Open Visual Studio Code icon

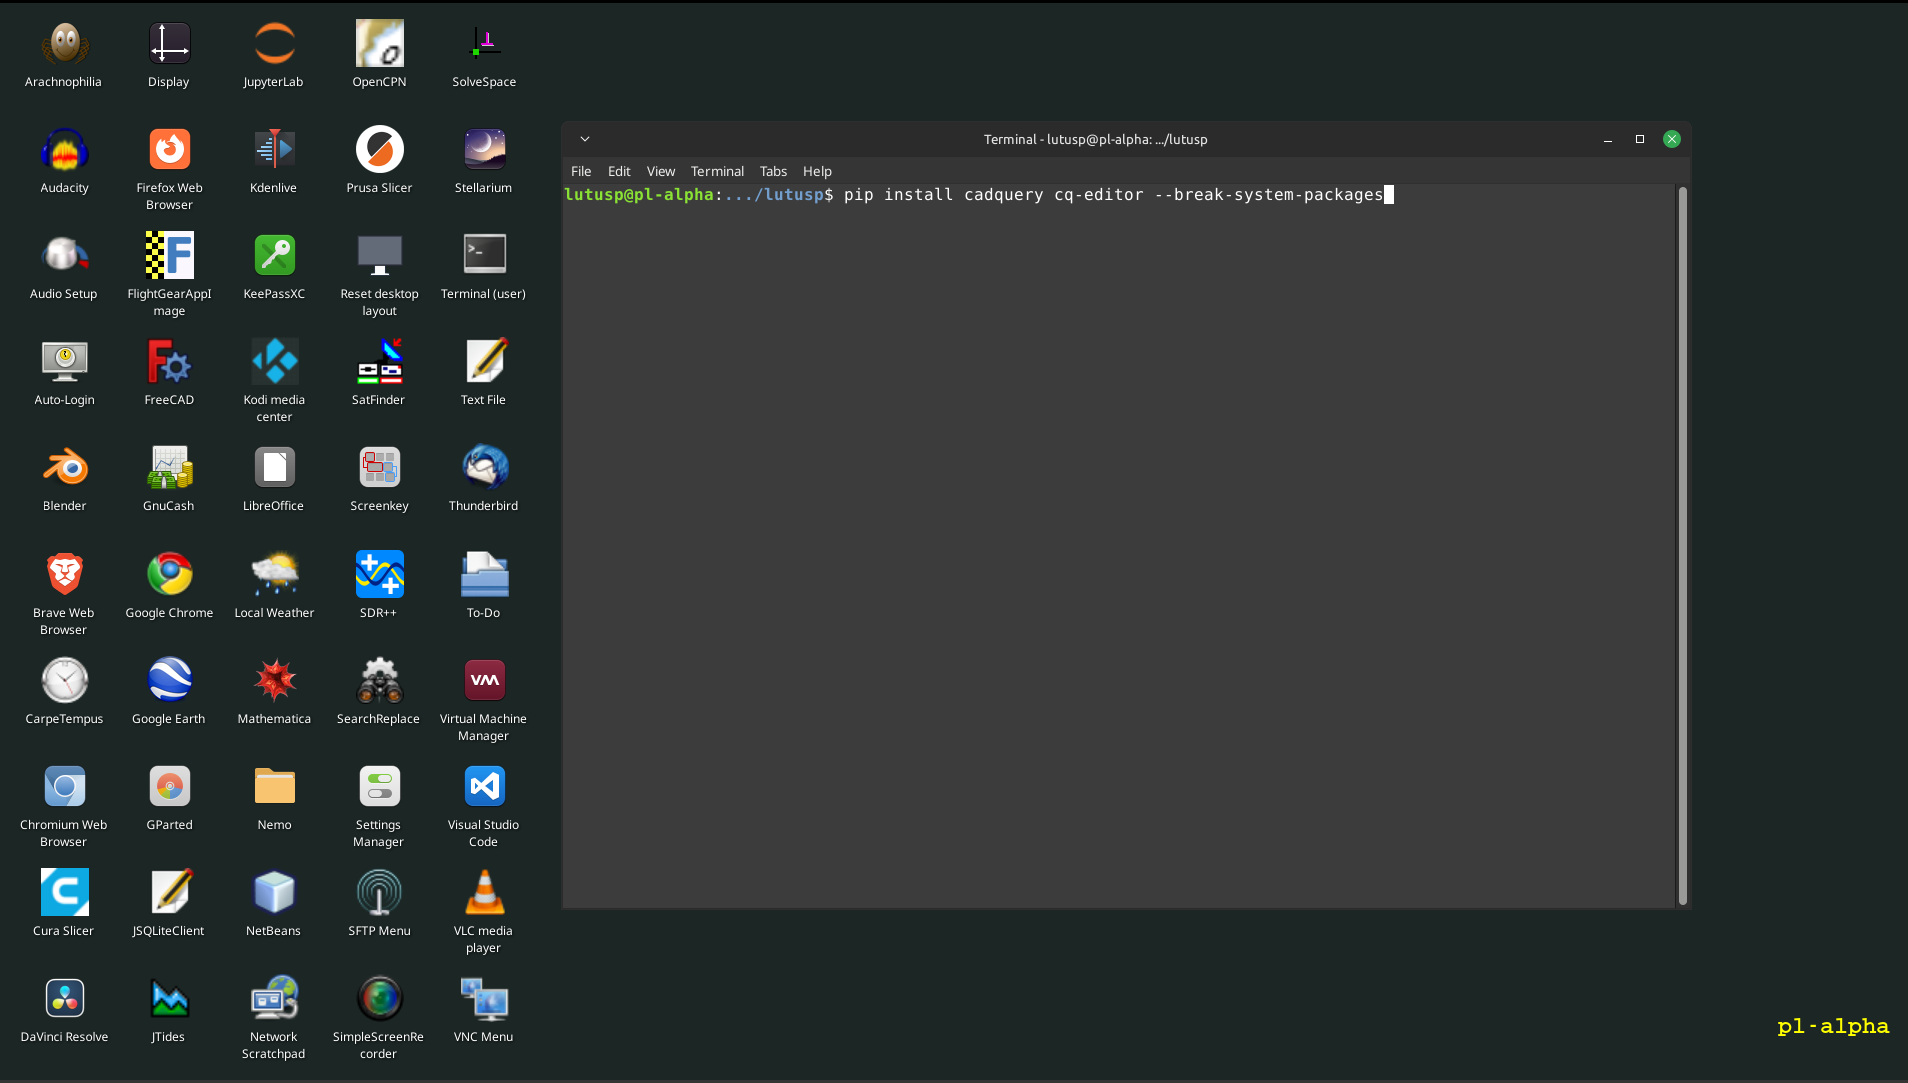coord(484,788)
